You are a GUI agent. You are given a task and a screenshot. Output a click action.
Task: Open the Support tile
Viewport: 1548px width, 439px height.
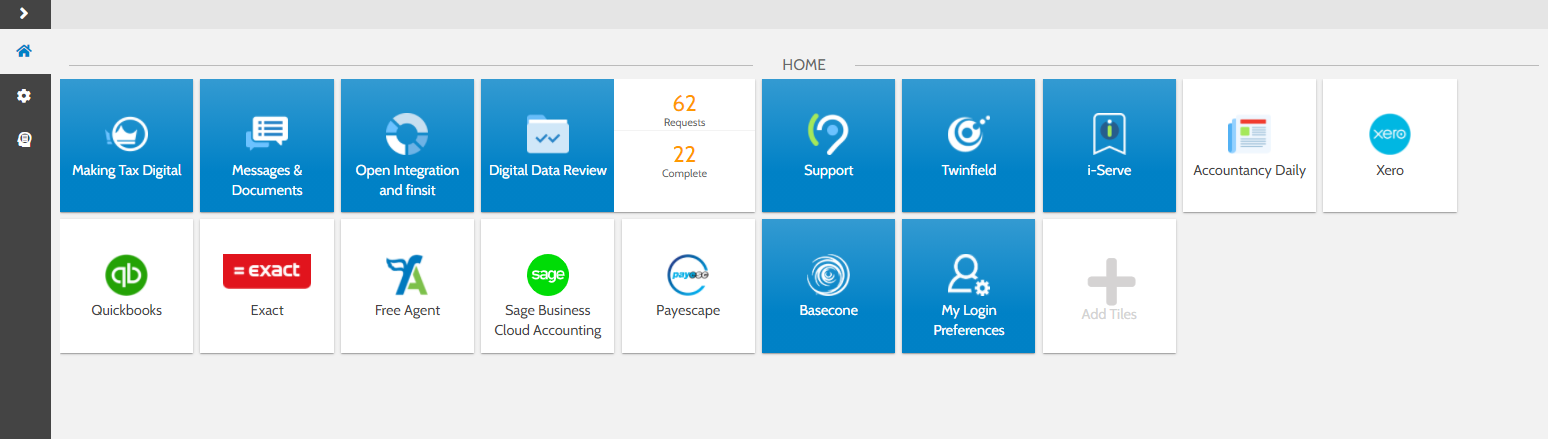pos(828,146)
